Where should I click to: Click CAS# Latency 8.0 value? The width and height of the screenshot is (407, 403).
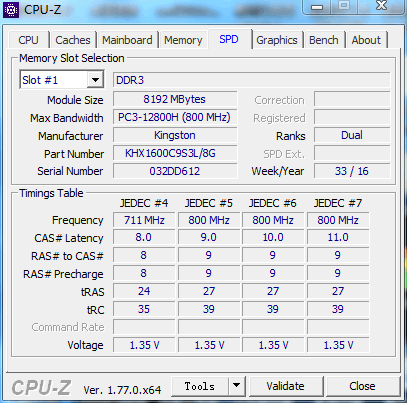(144, 238)
